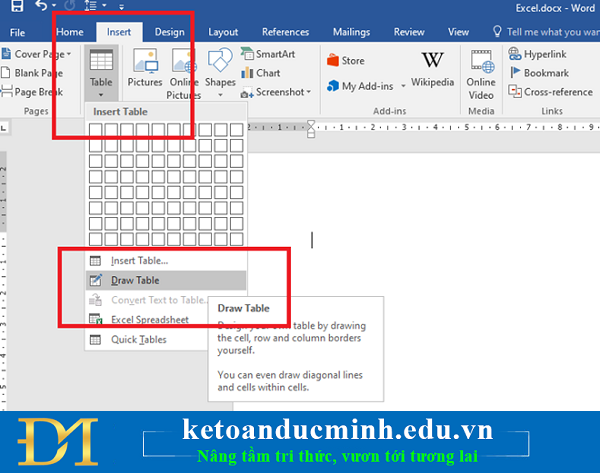Add a Bookmark
This screenshot has height=473, width=600.
[x=539, y=73]
